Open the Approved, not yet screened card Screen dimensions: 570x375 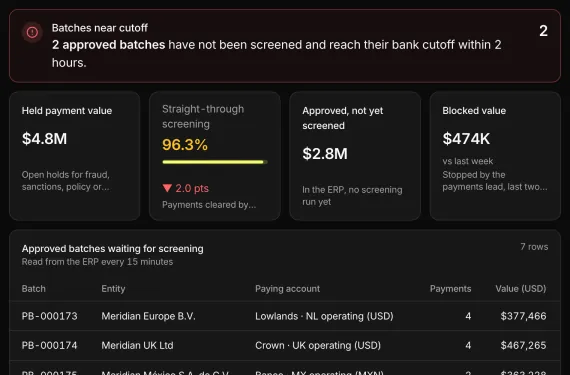(355, 156)
